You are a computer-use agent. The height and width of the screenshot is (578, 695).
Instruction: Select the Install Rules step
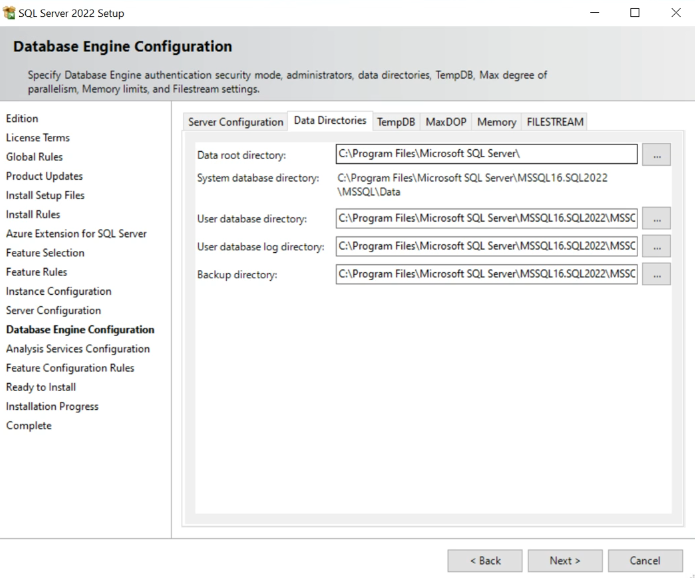click(x=33, y=215)
